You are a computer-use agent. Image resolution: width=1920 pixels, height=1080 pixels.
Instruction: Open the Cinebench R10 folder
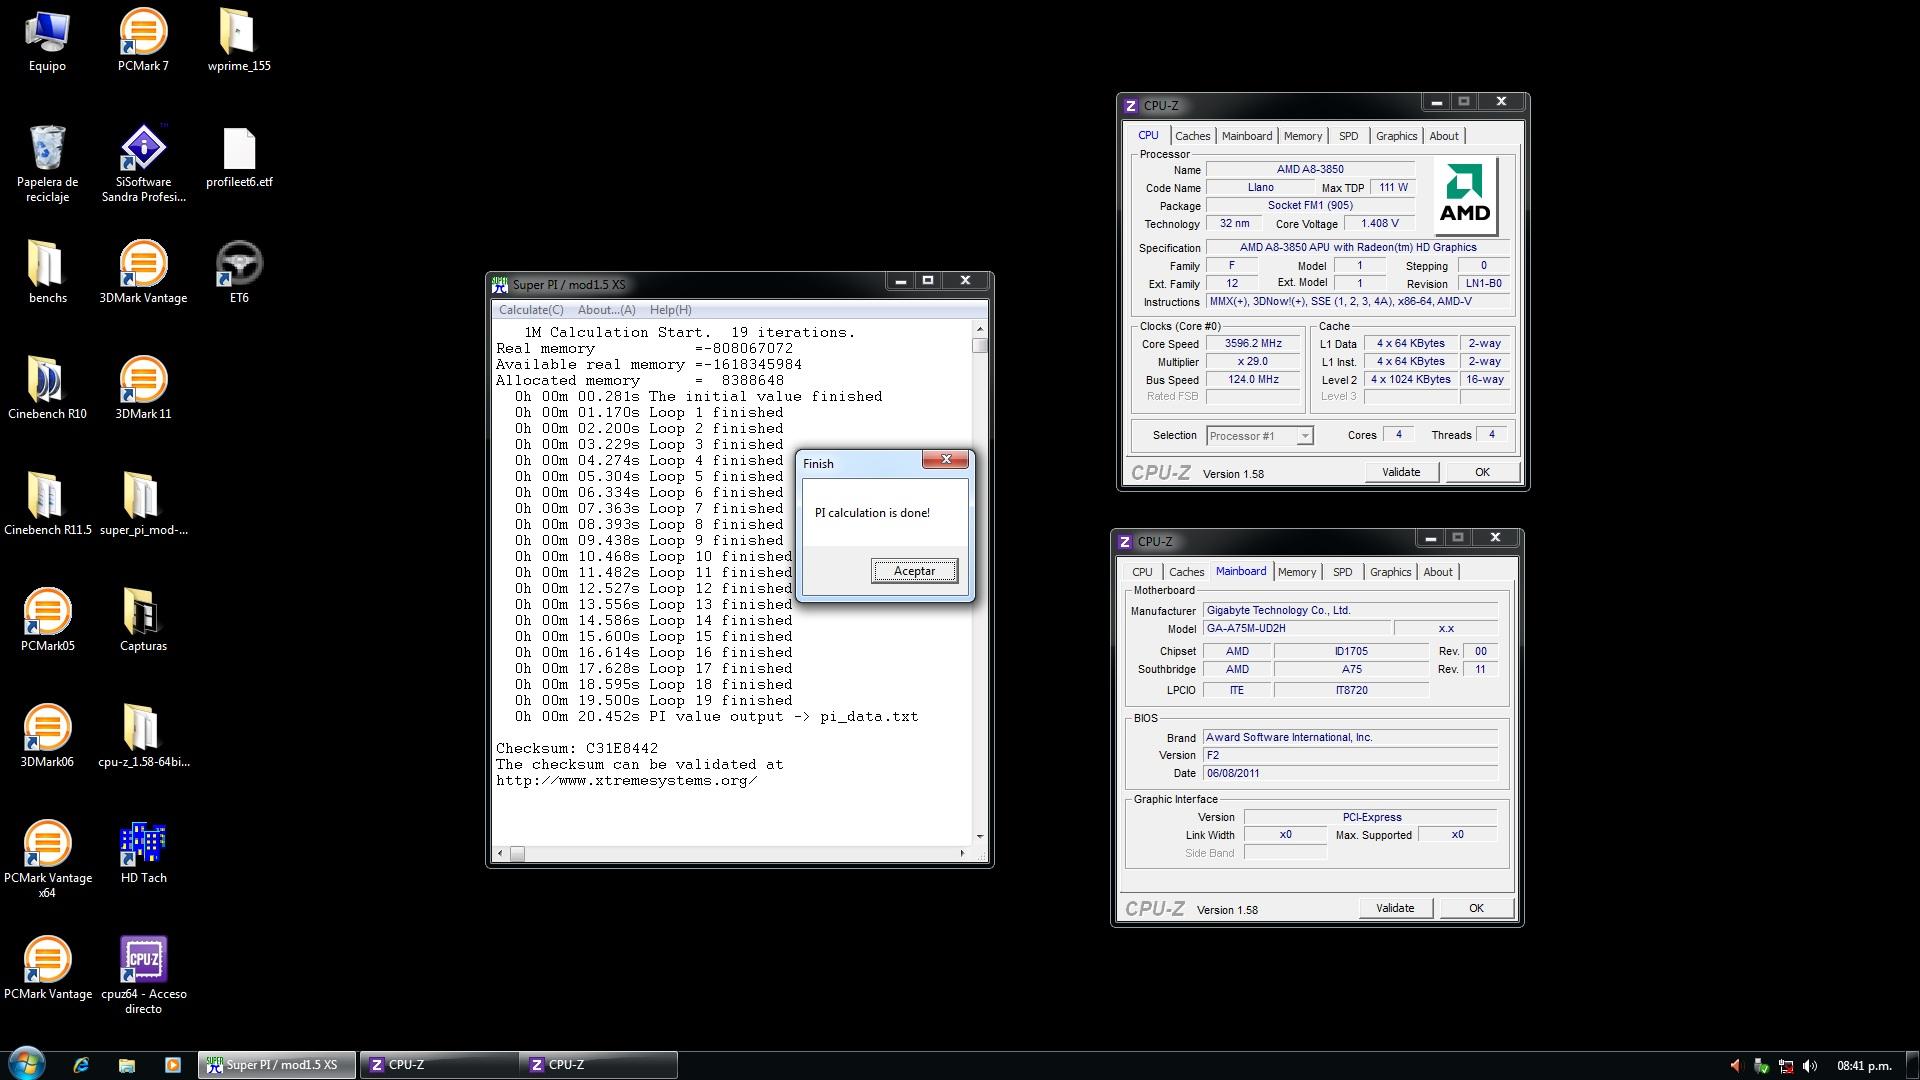(x=47, y=388)
